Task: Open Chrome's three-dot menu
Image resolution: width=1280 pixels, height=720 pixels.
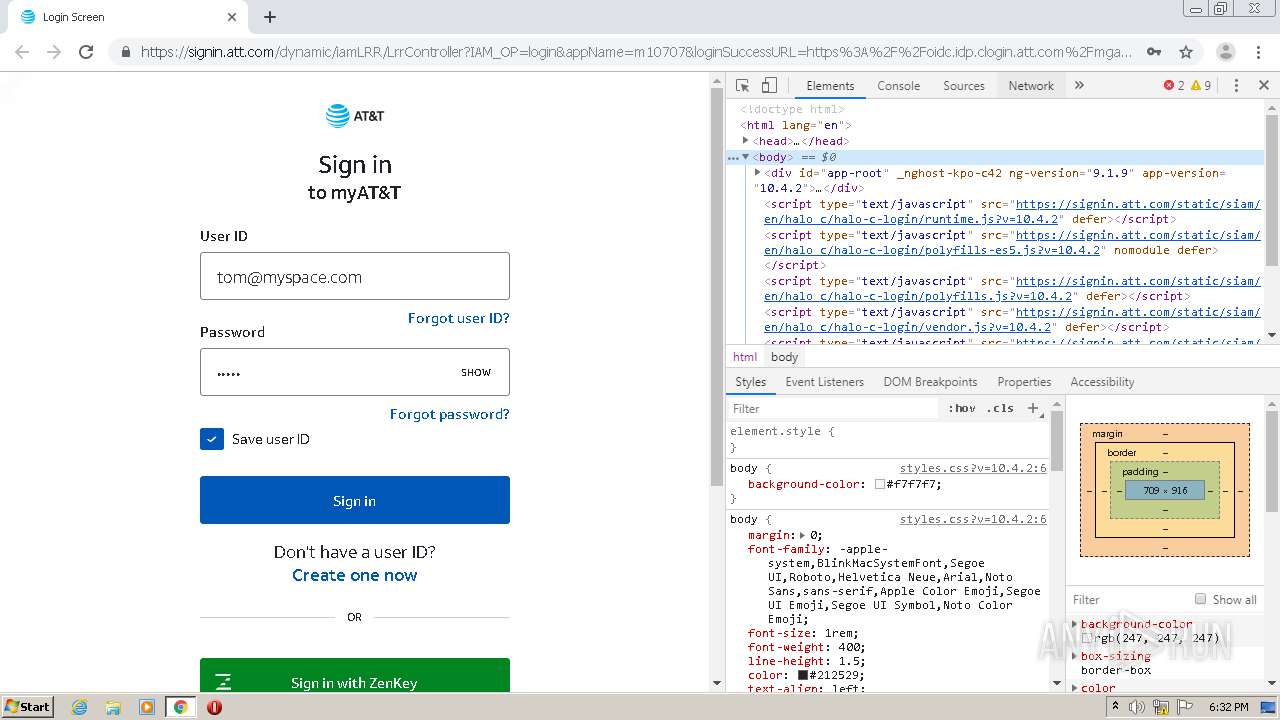Action: 1260,52
